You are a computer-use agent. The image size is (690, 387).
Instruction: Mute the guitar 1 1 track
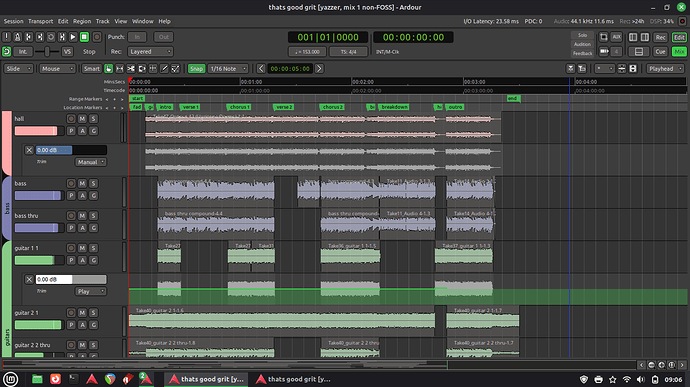coord(82,248)
